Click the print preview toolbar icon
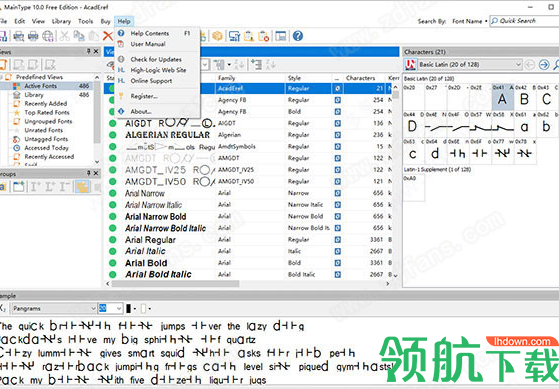 [19, 36]
